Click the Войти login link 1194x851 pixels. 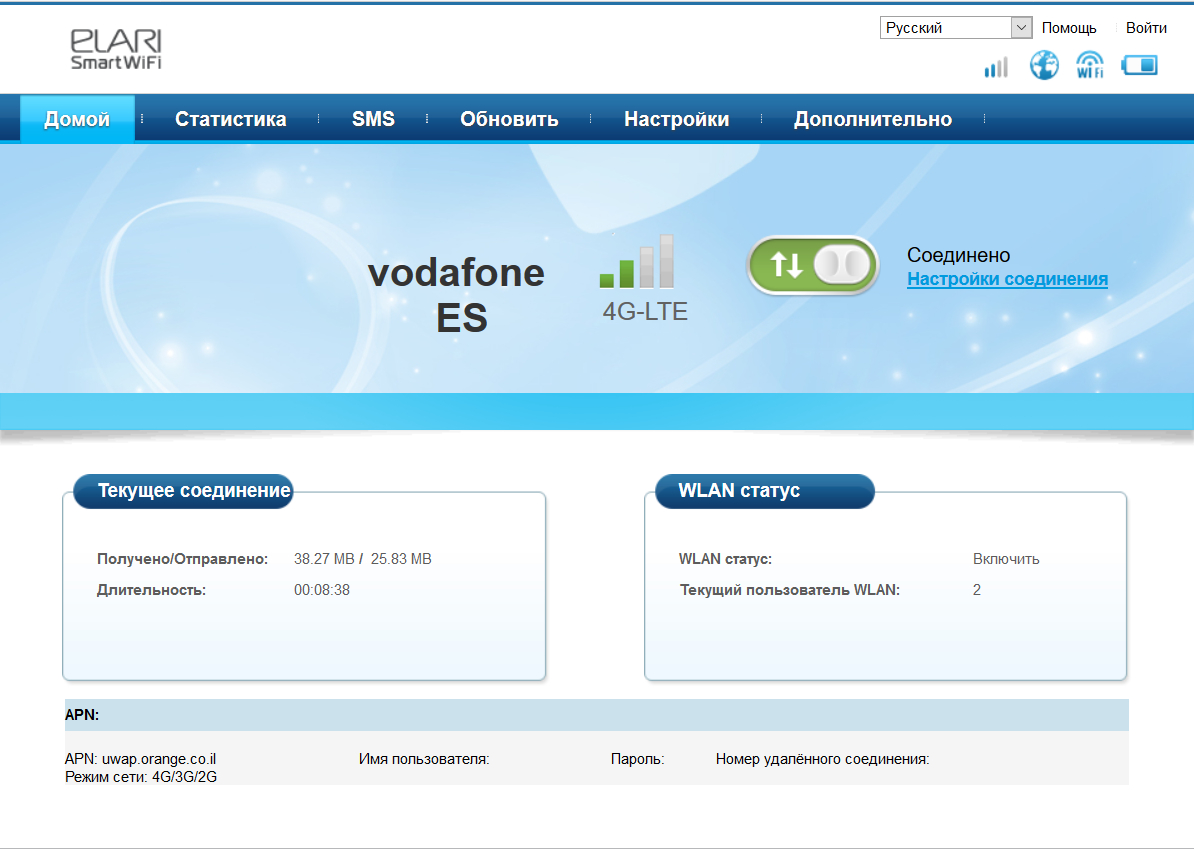click(x=1146, y=28)
